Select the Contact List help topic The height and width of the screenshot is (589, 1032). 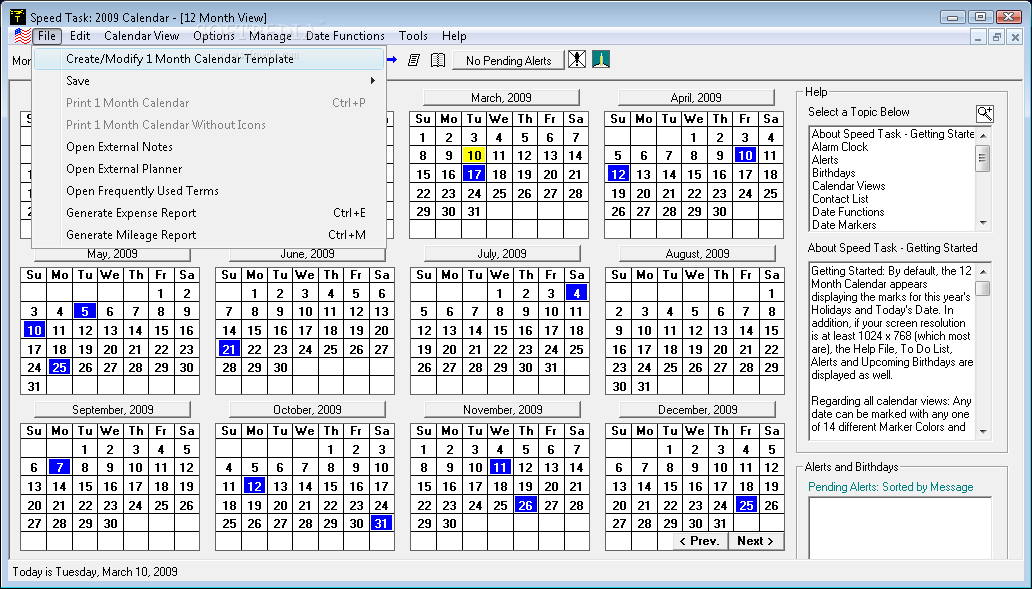(x=840, y=199)
